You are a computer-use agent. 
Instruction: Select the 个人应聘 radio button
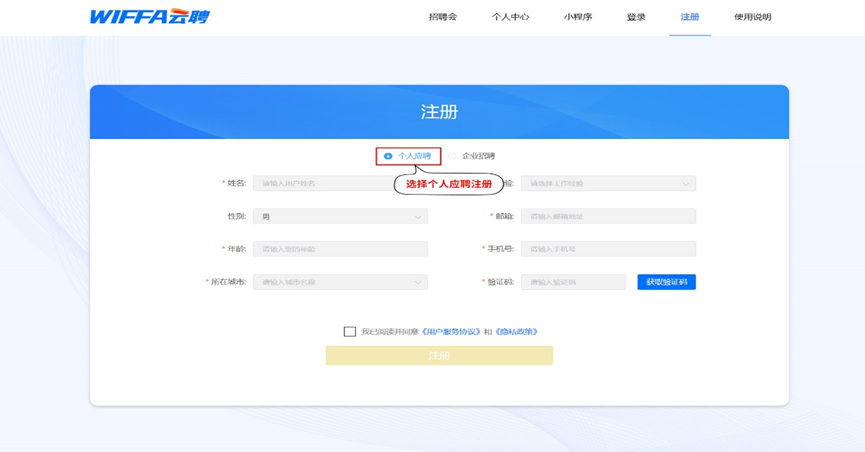tap(388, 156)
